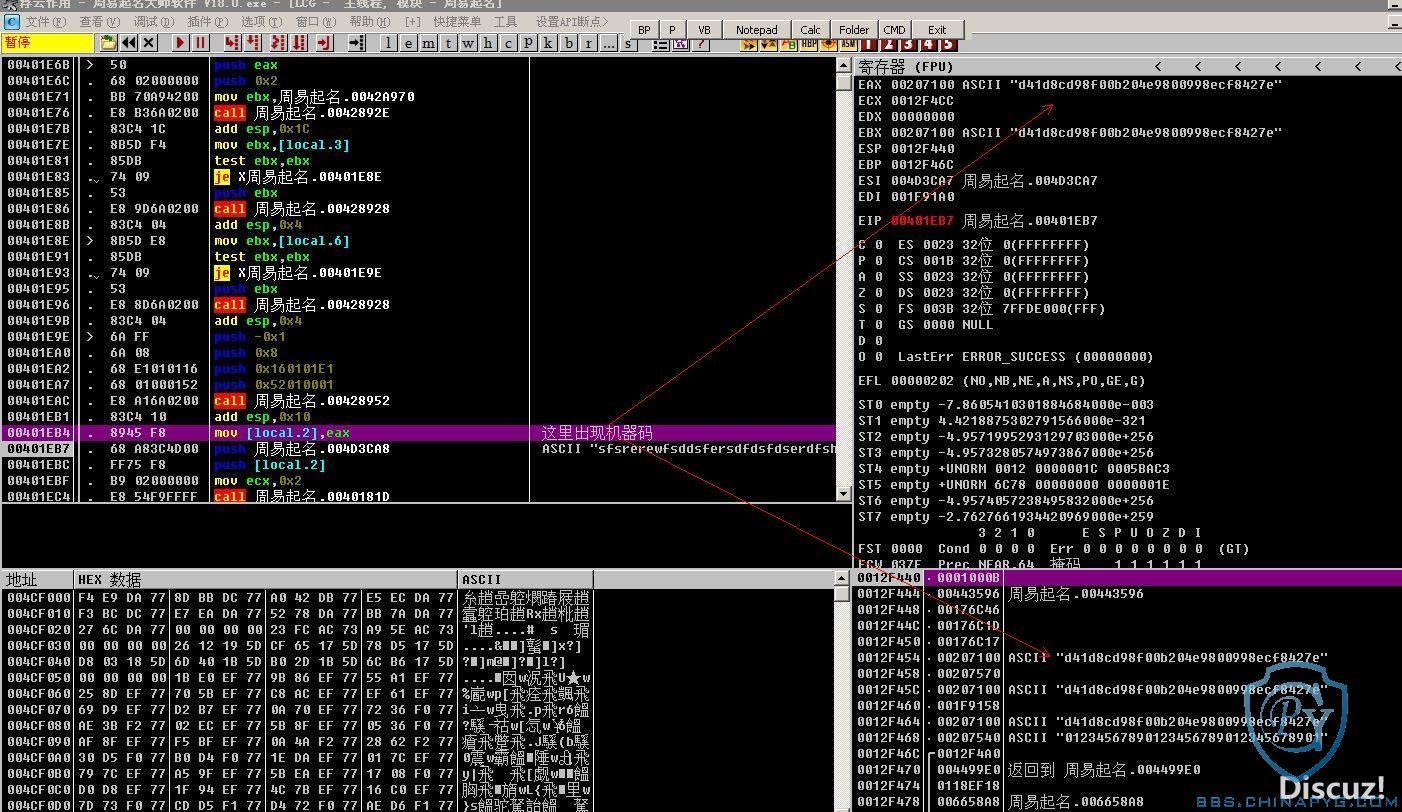Open the Log window with 'l' button
This screenshot has width=1402, height=812.
(389, 43)
